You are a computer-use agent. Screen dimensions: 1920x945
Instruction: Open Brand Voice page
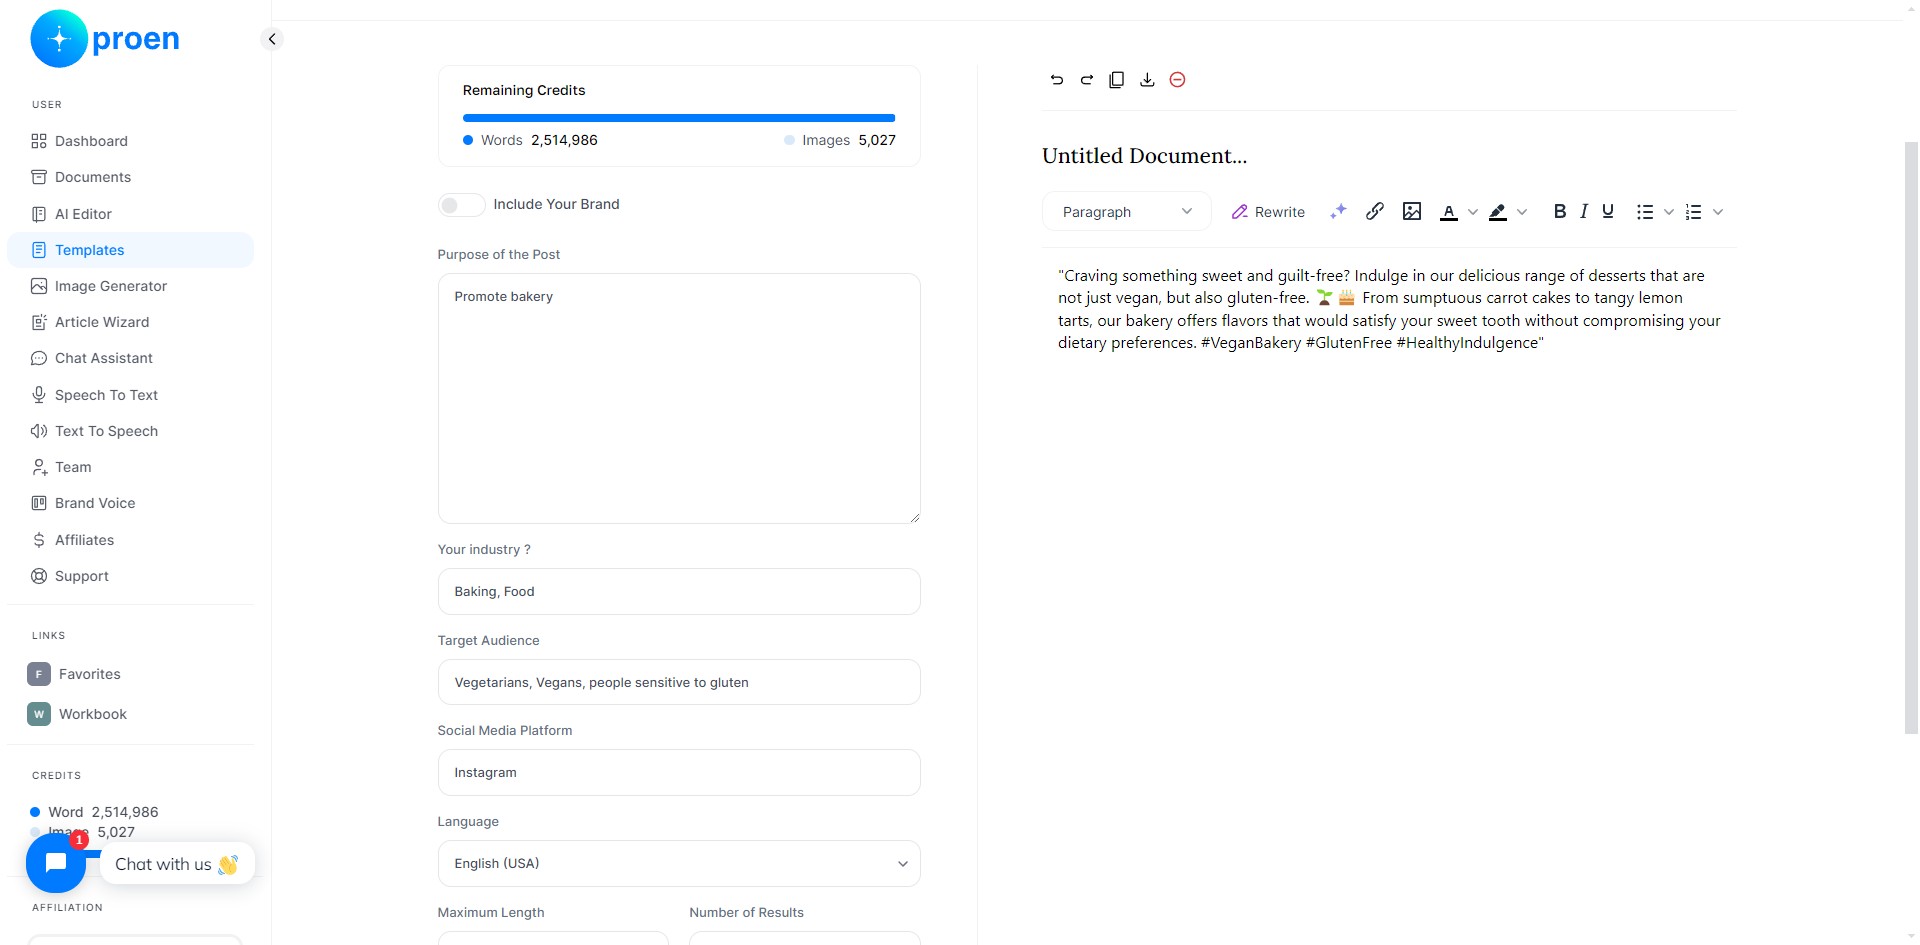130,503
